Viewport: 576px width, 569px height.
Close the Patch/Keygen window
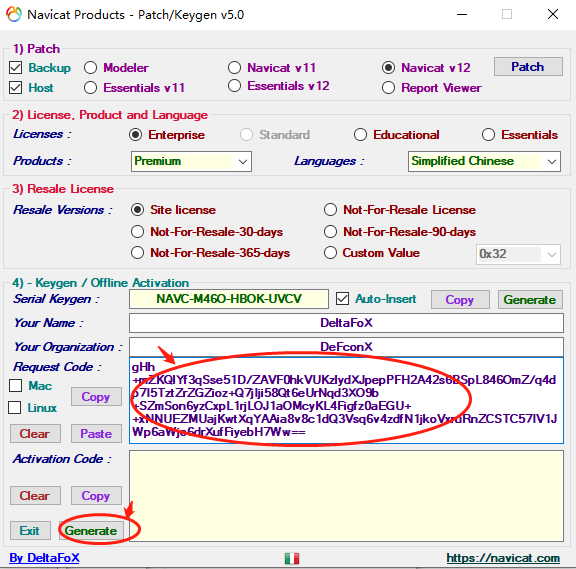553,15
